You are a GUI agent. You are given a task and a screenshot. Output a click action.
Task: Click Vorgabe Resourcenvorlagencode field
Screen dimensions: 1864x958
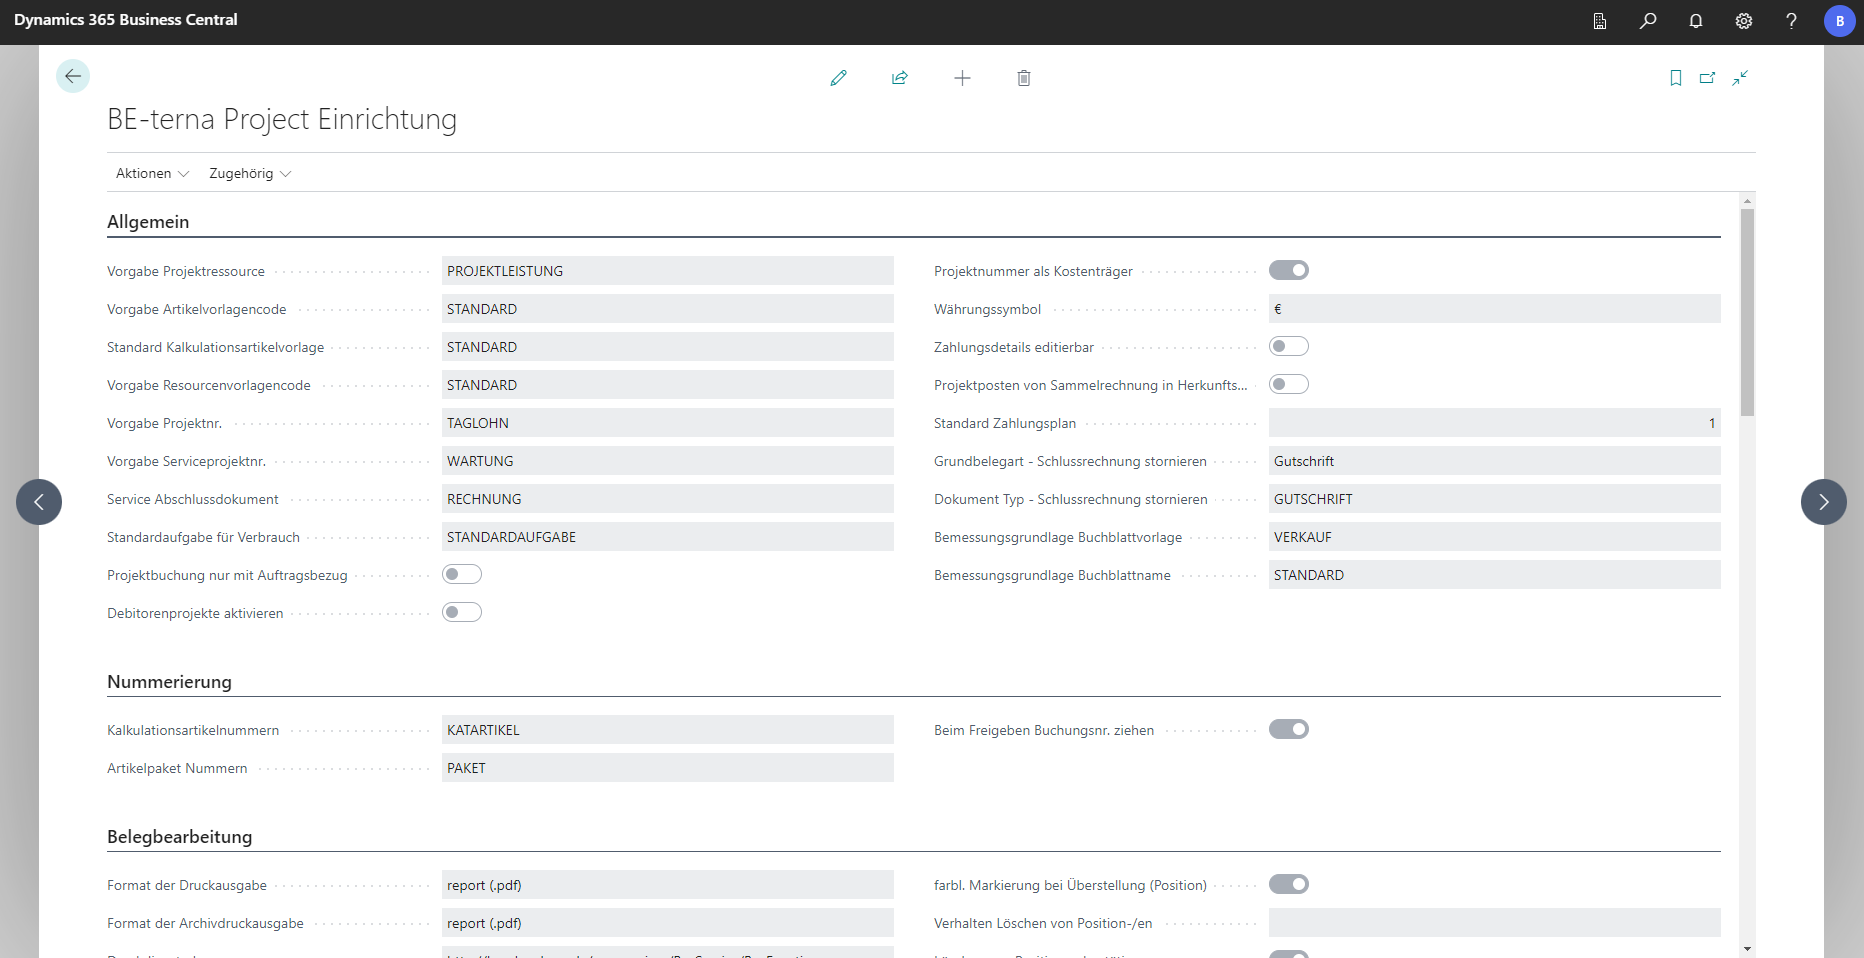point(668,385)
